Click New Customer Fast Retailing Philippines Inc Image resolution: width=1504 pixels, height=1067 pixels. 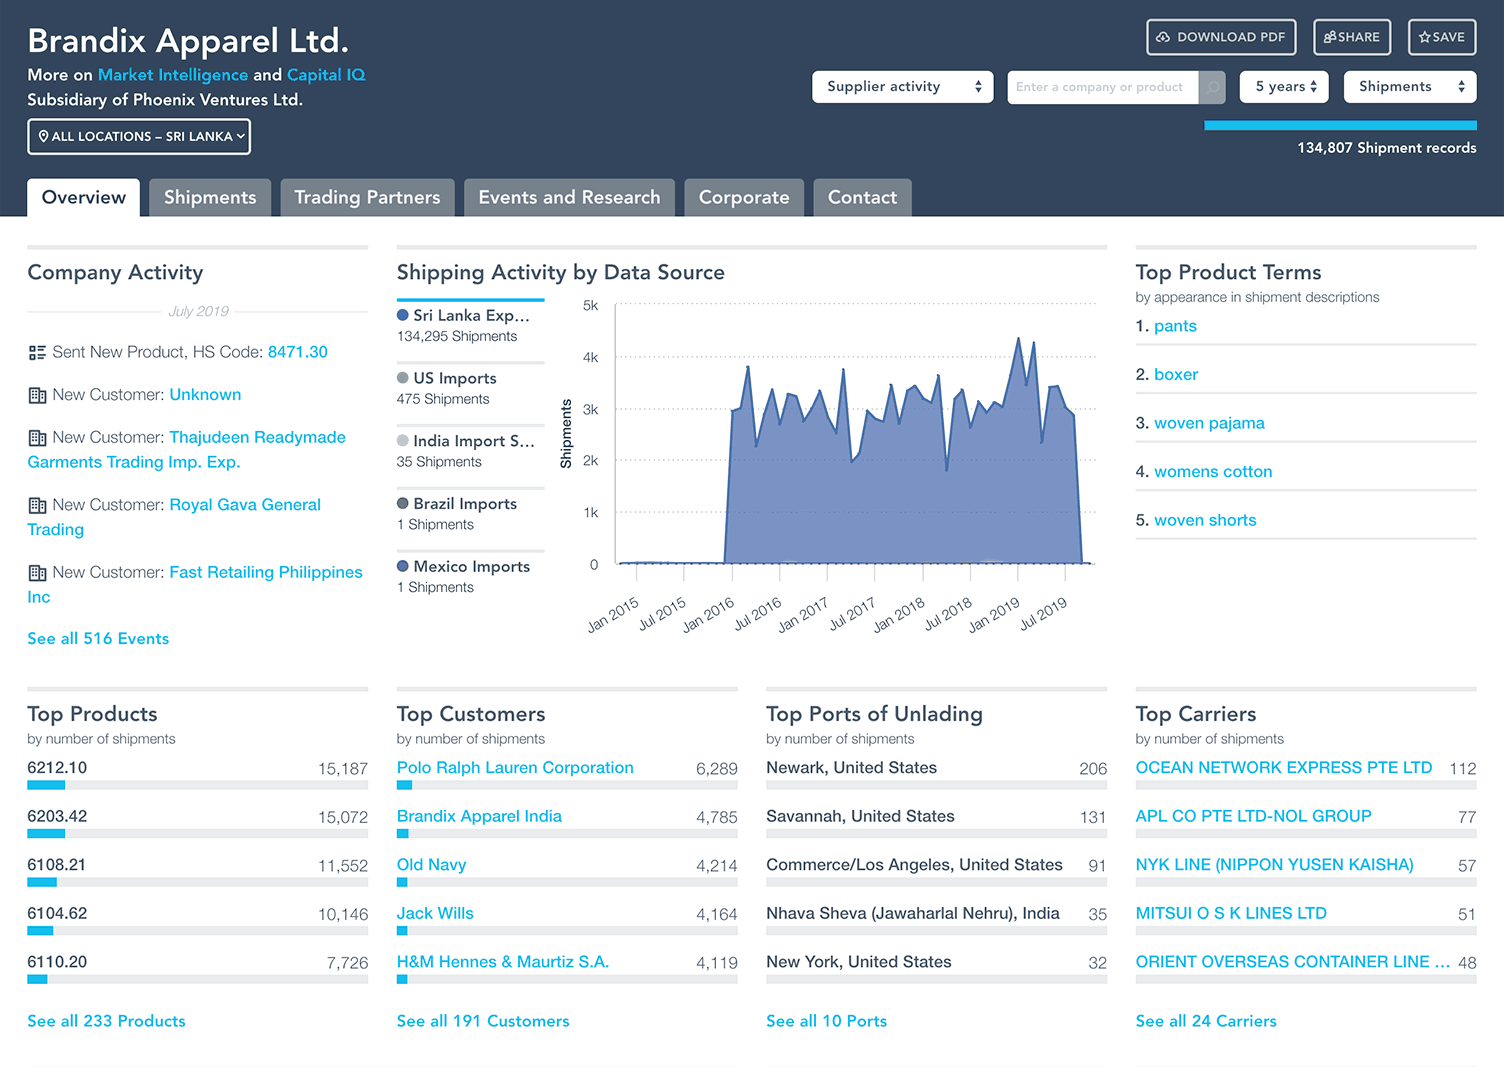[x=195, y=585]
